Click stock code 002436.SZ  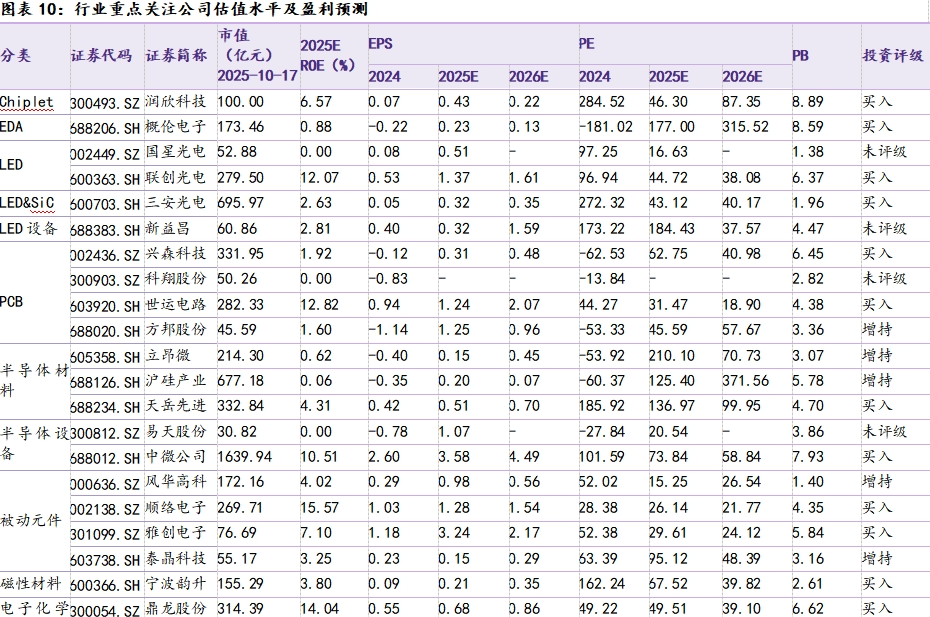[x=105, y=255]
